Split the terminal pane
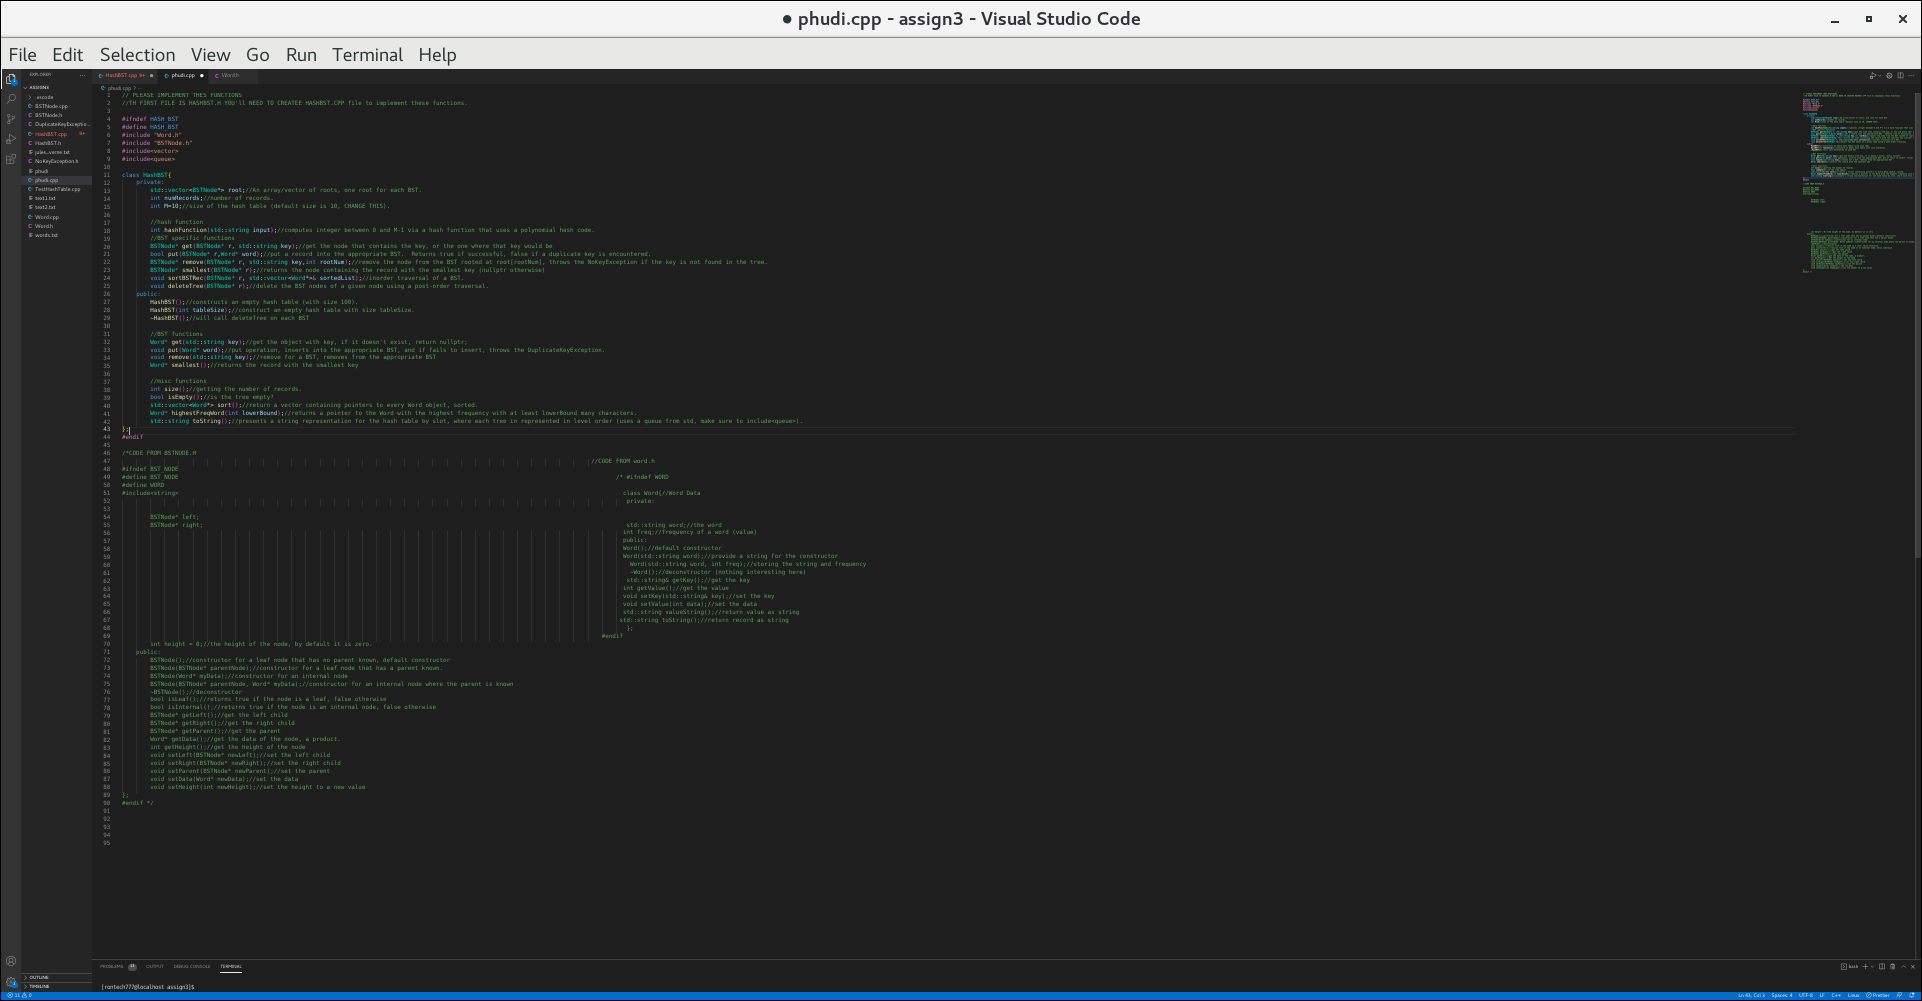 click(x=1882, y=967)
